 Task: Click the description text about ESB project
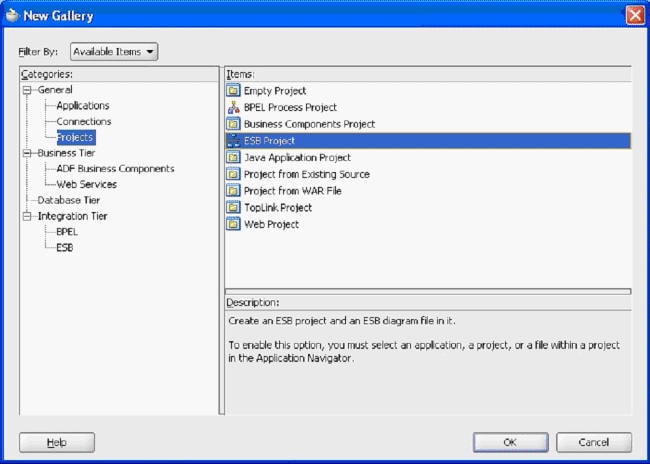click(342, 321)
